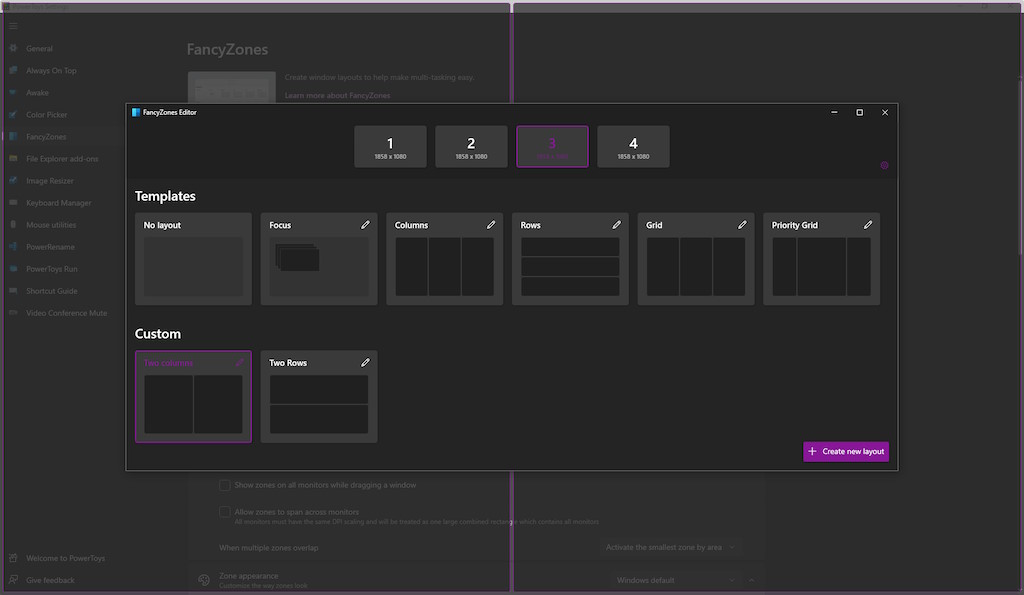Choose the No layout template
Viewport: 1024px width, 595px height.
click(x=193, y=259)
